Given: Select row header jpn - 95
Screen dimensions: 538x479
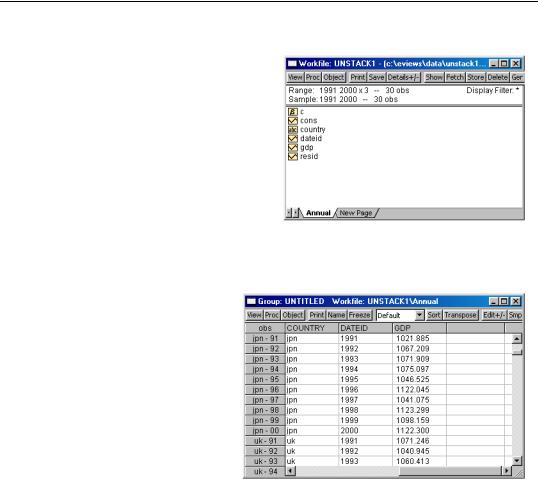Looking at the screenshot, I should pos(265,379).
